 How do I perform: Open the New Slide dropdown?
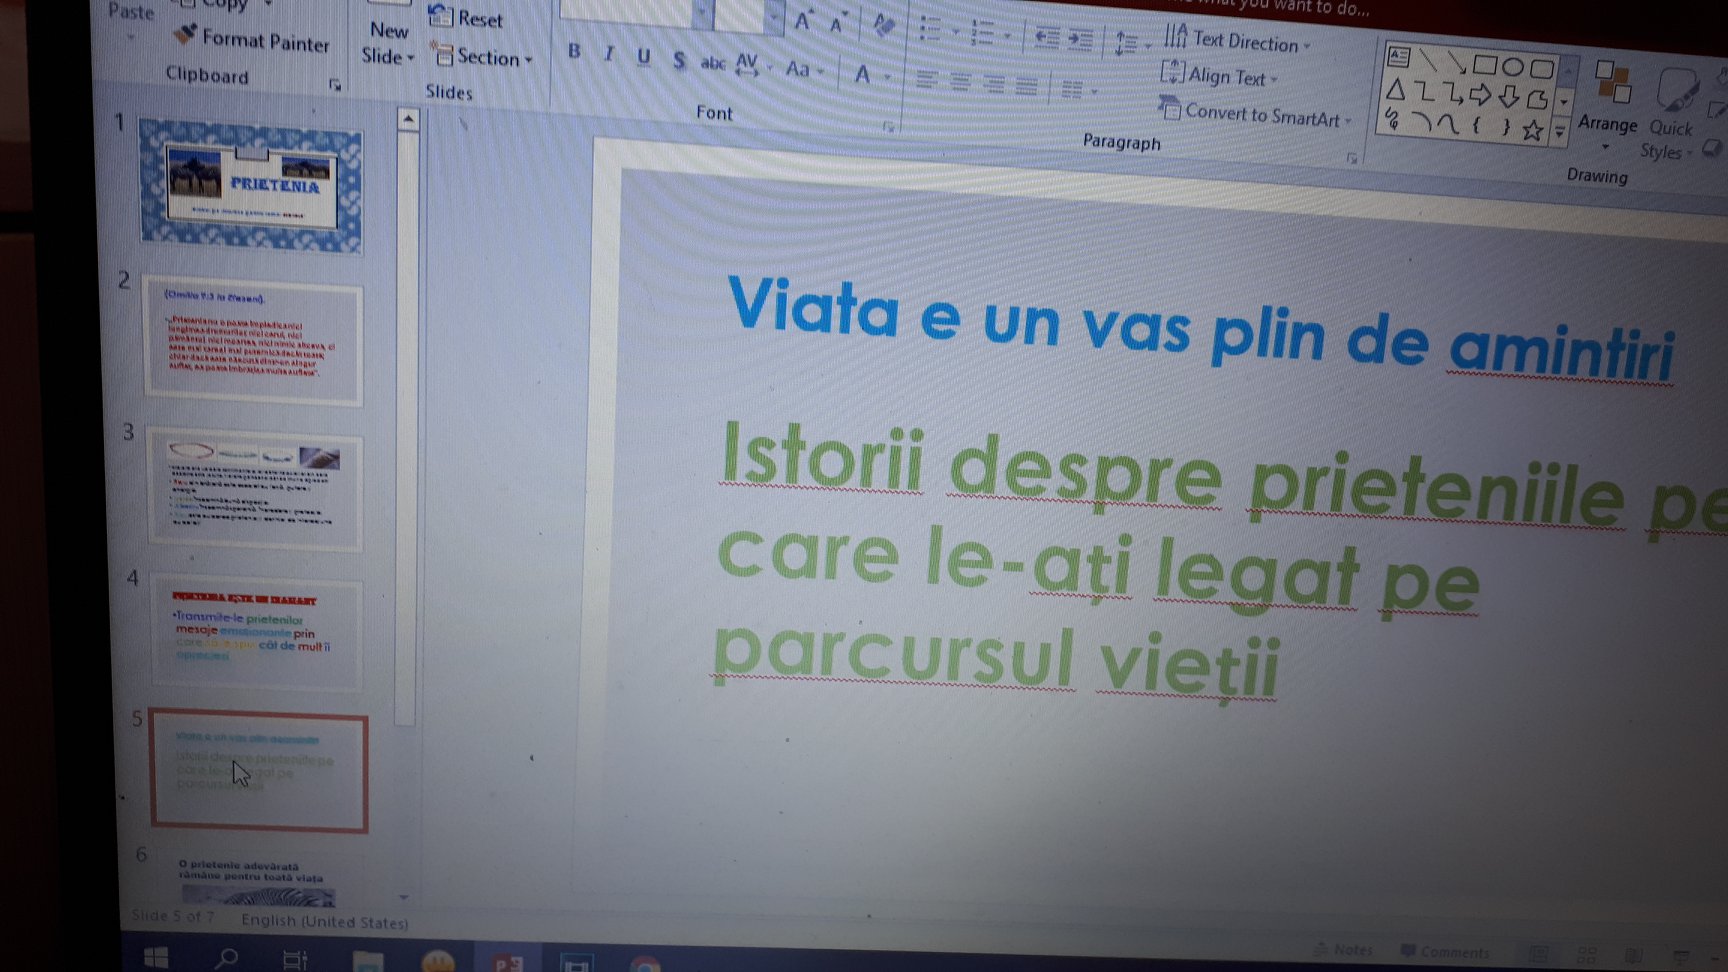pos(387,44)
